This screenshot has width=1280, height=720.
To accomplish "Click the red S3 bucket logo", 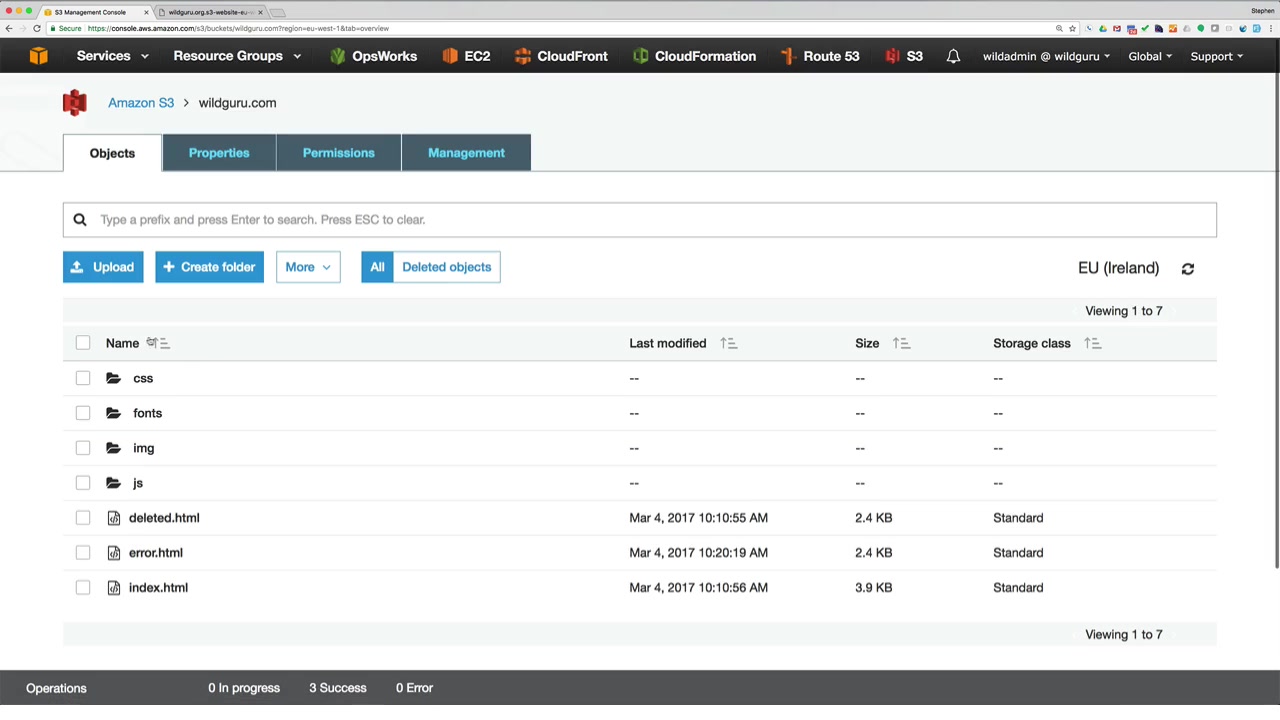I will pyautogui.click(x=75, y=103).
